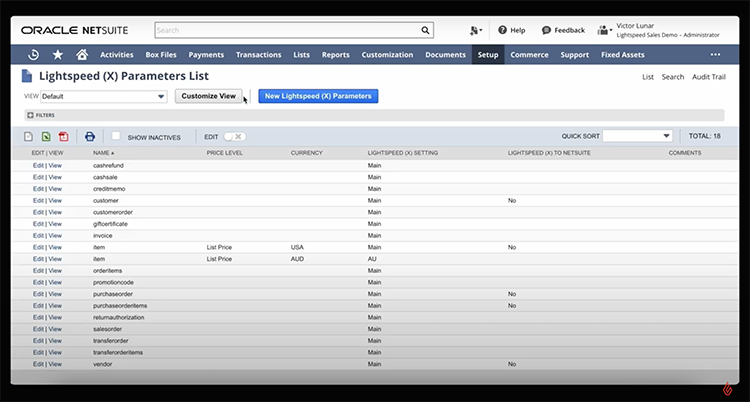Image resolution: width=750 pixels, height=402 pixels.
Task: Click the Customize View button
Action: pyautogui.click(x=209, y=96)
